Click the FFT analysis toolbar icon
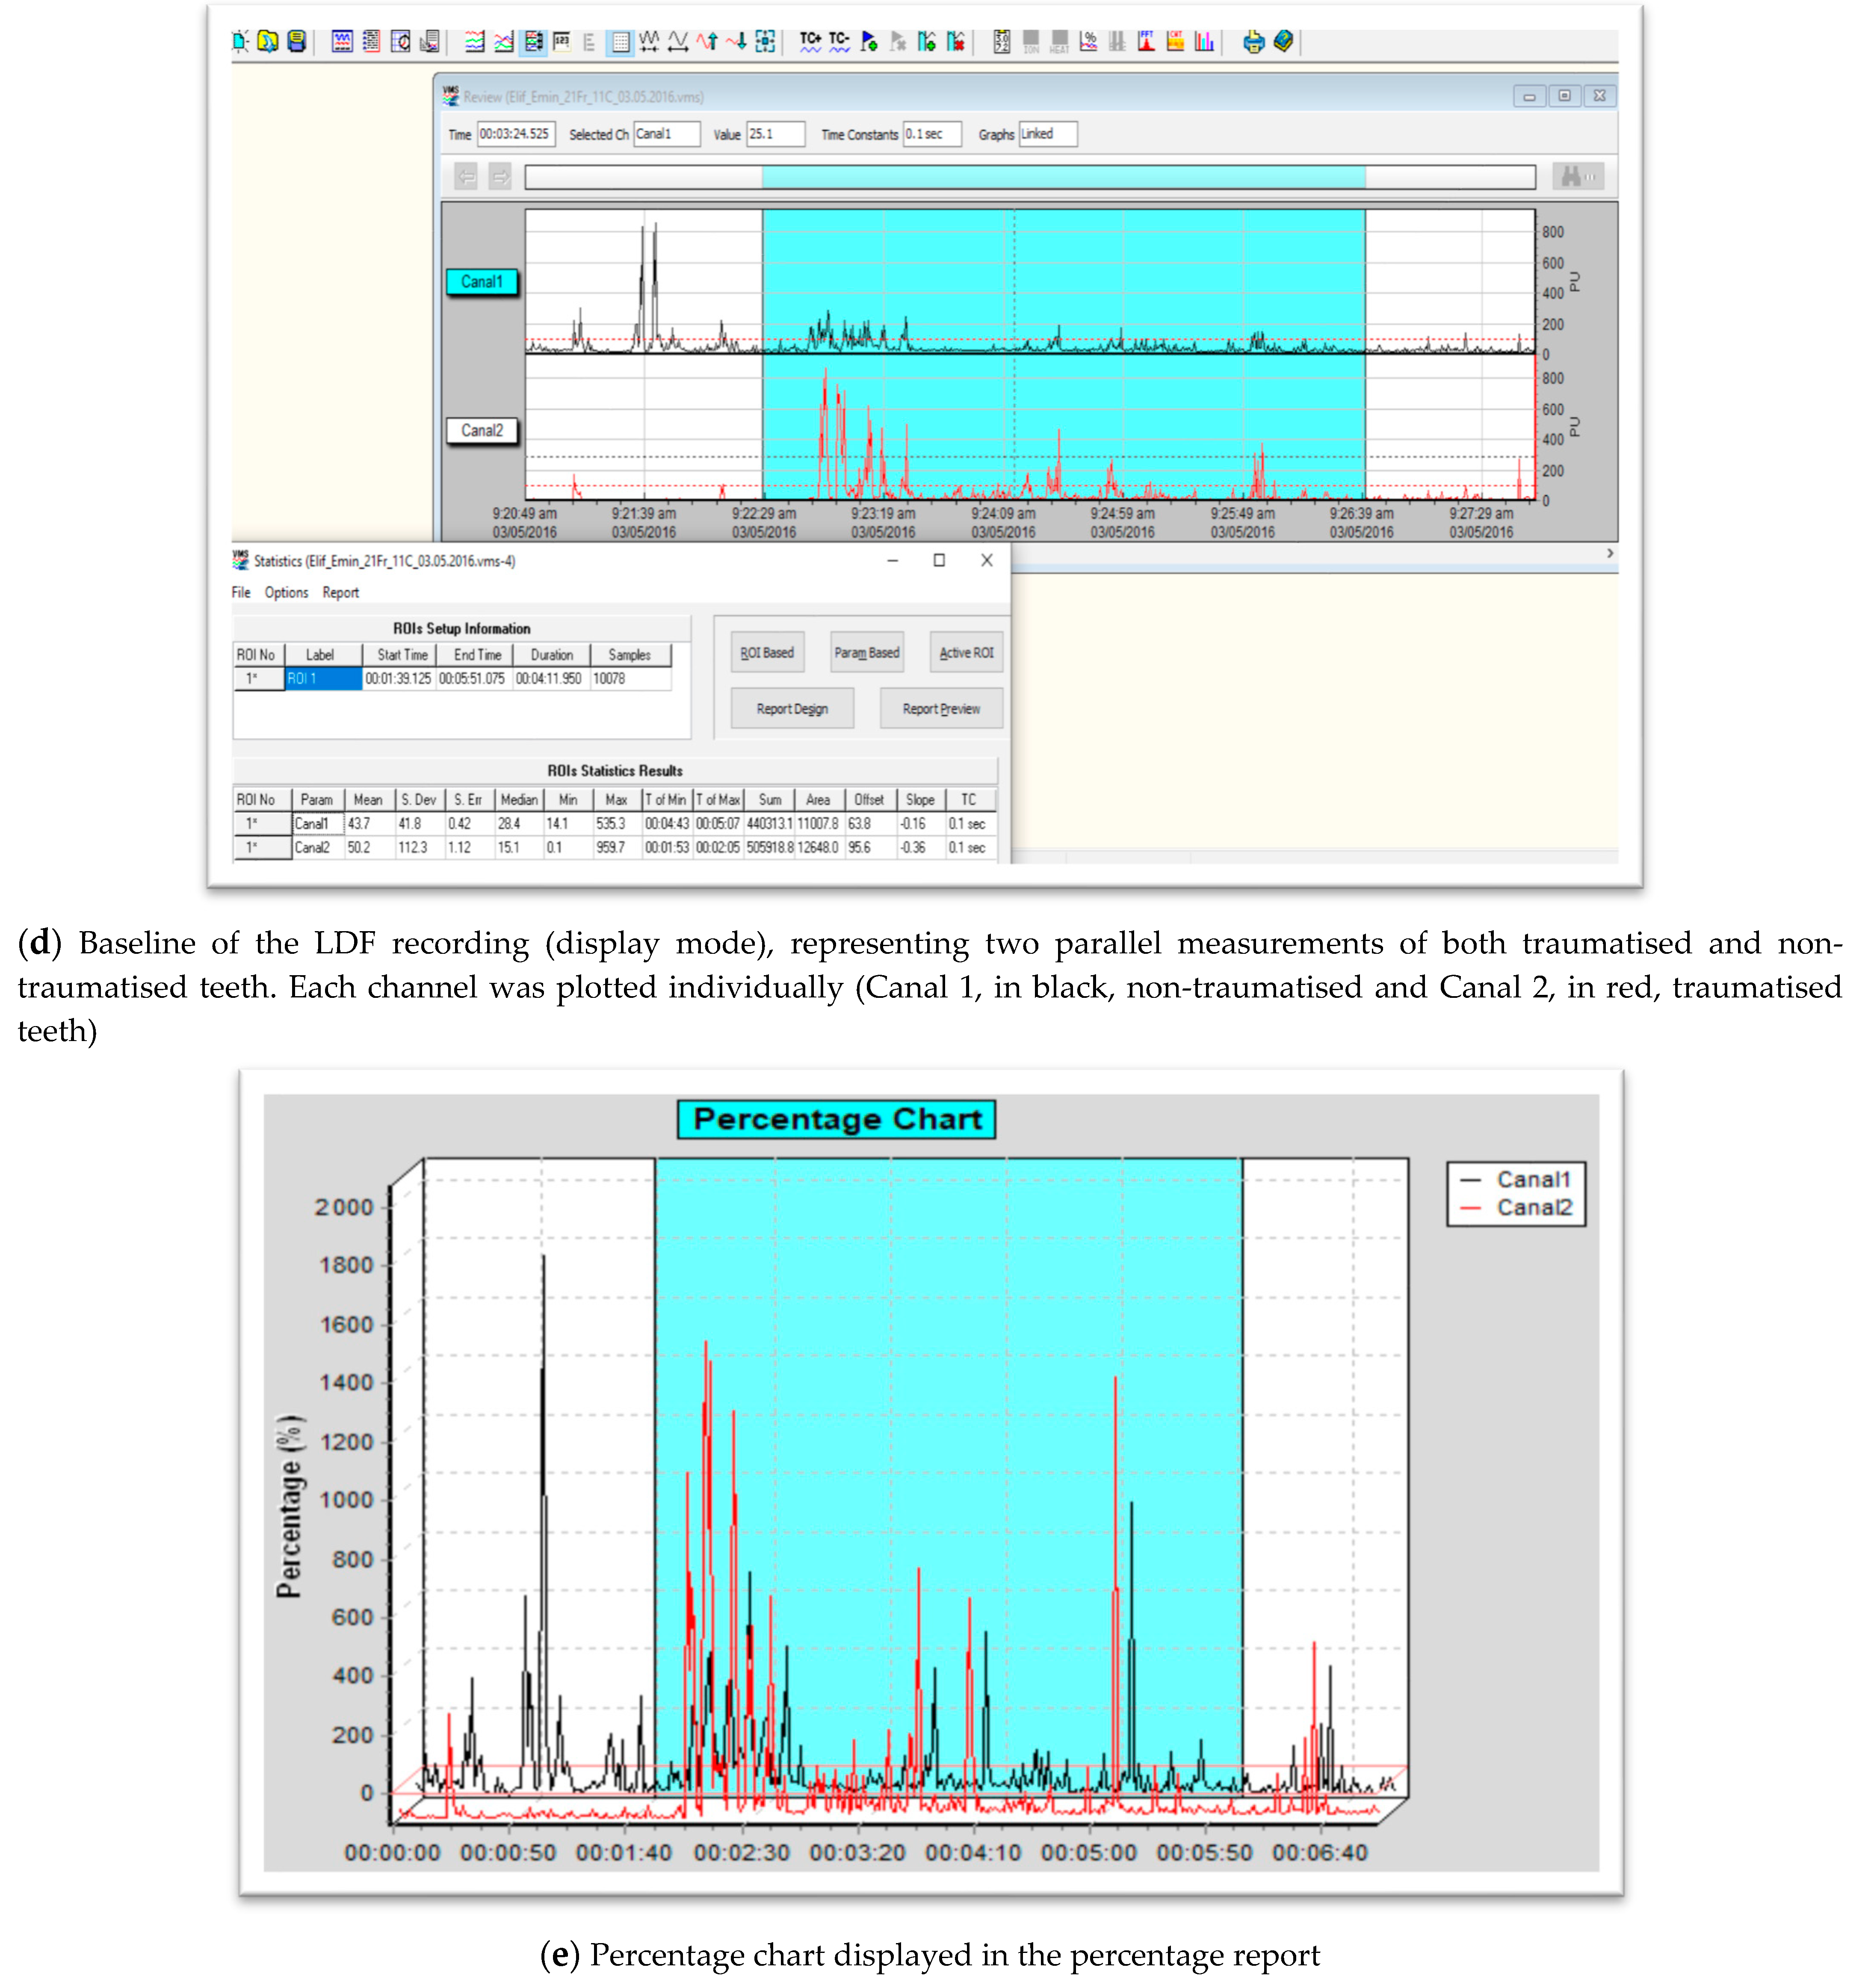Image resolution: width=1871 pixels, height=1988 pixels. (1146, 41)
